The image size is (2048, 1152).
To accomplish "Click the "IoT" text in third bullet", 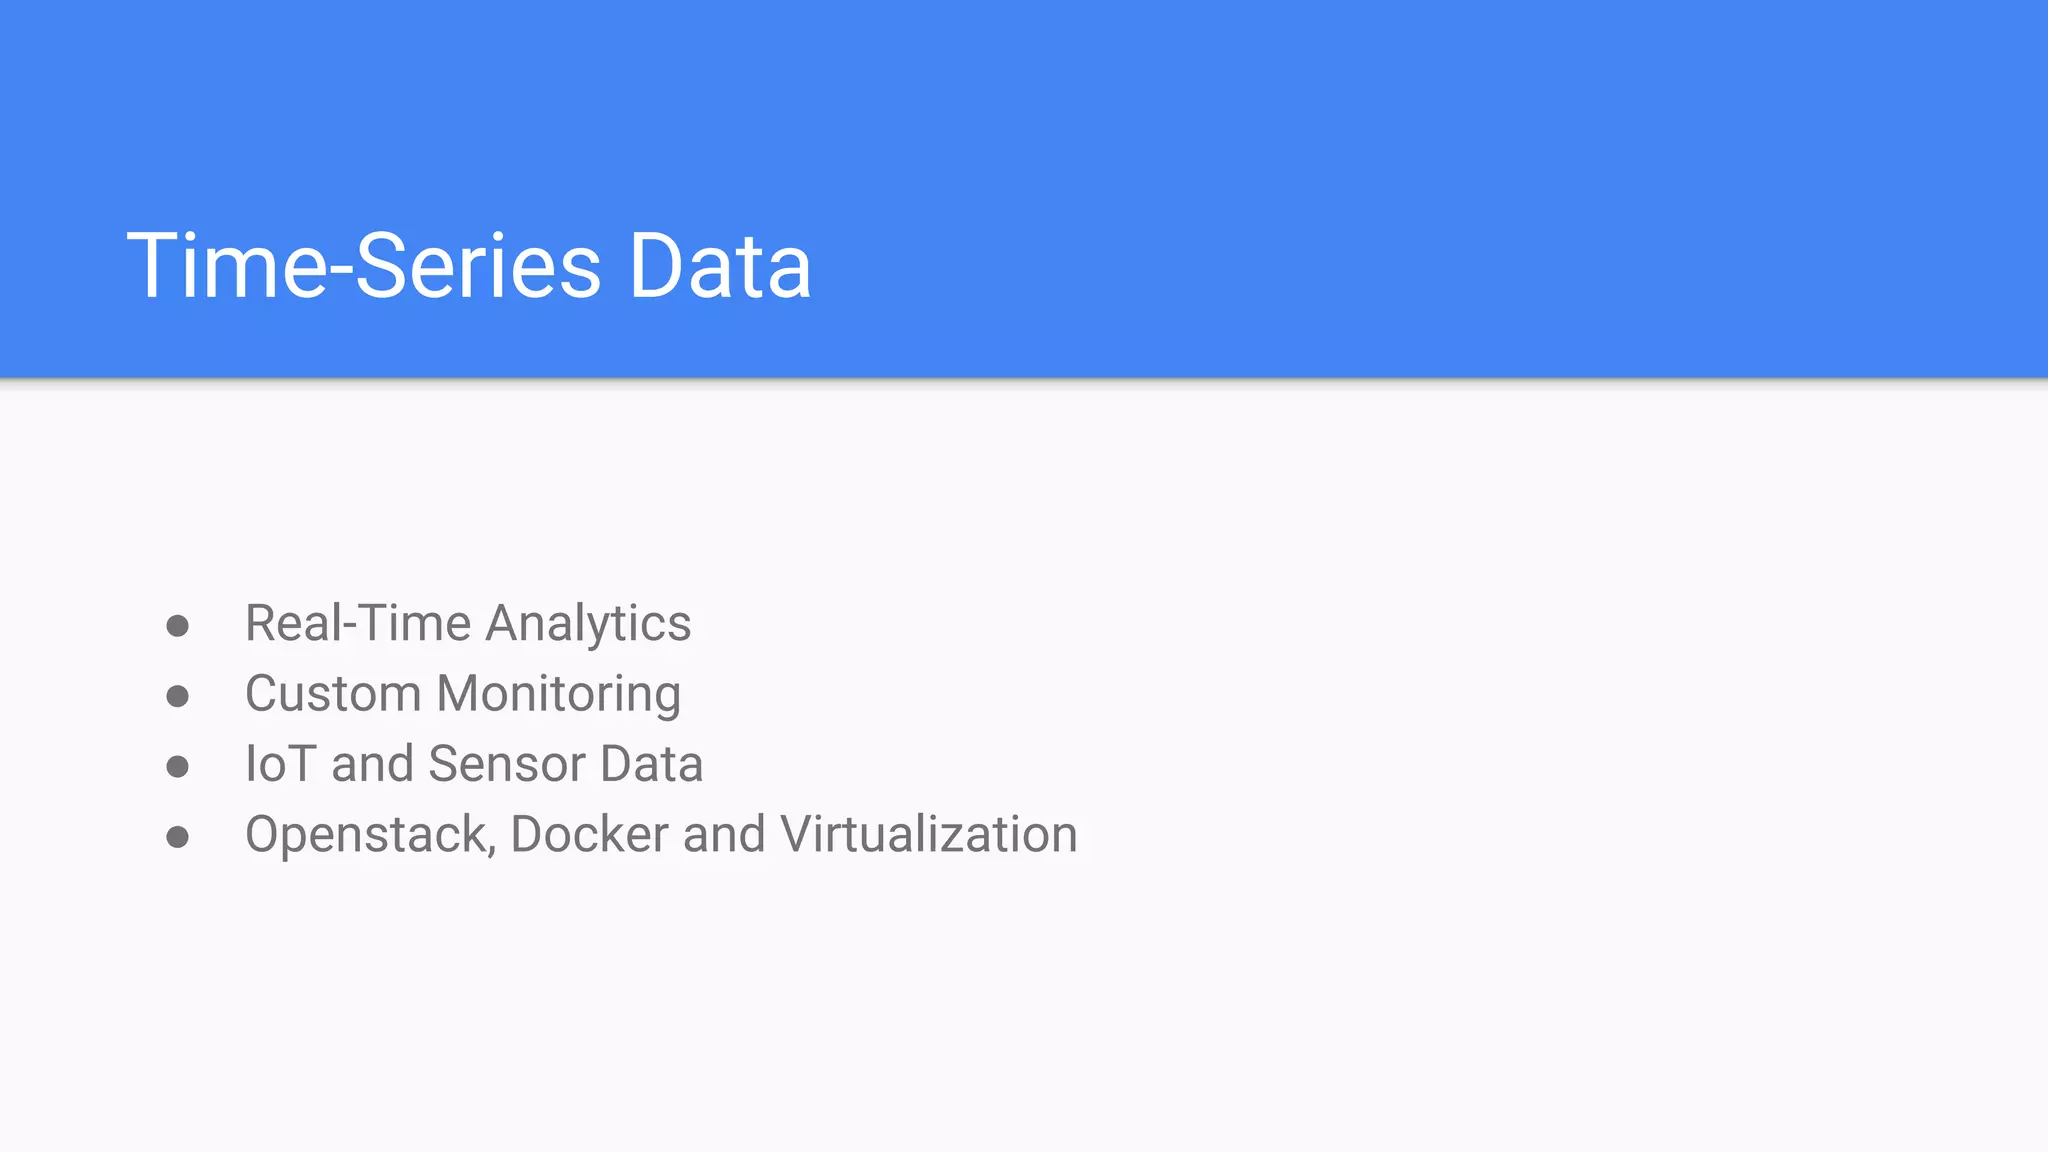I will click(x=281, y=764).
